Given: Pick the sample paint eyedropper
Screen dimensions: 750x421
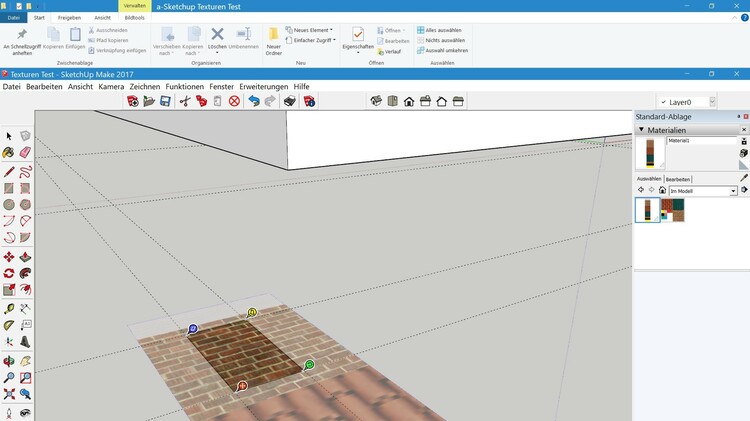Looking at the screenshot, I should click(x=743, y=177).
